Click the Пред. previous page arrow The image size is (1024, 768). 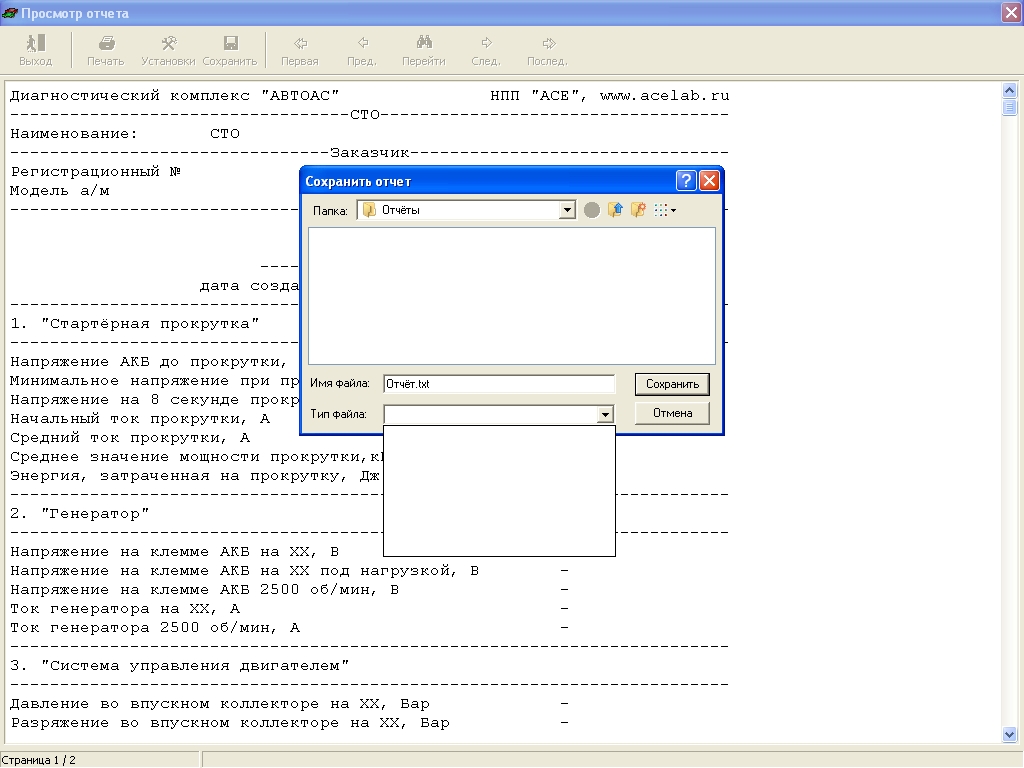pos(362,49)
